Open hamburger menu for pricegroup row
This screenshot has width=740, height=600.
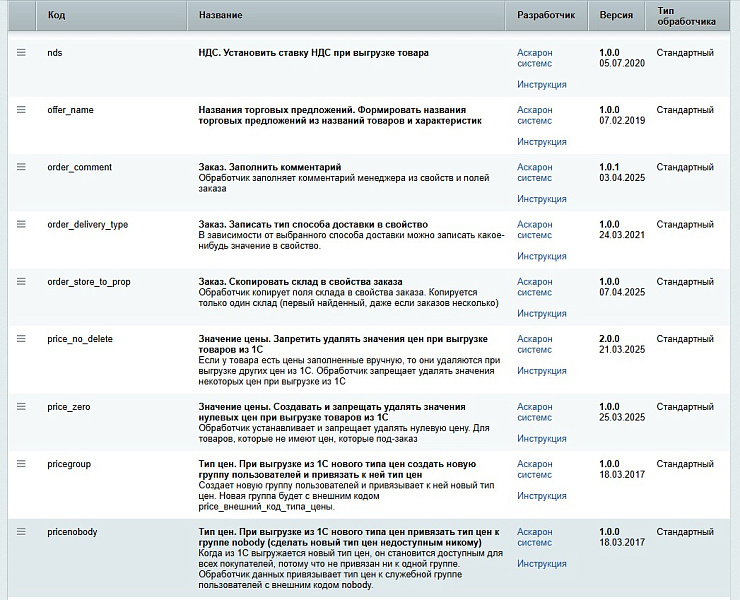[21, 464]
